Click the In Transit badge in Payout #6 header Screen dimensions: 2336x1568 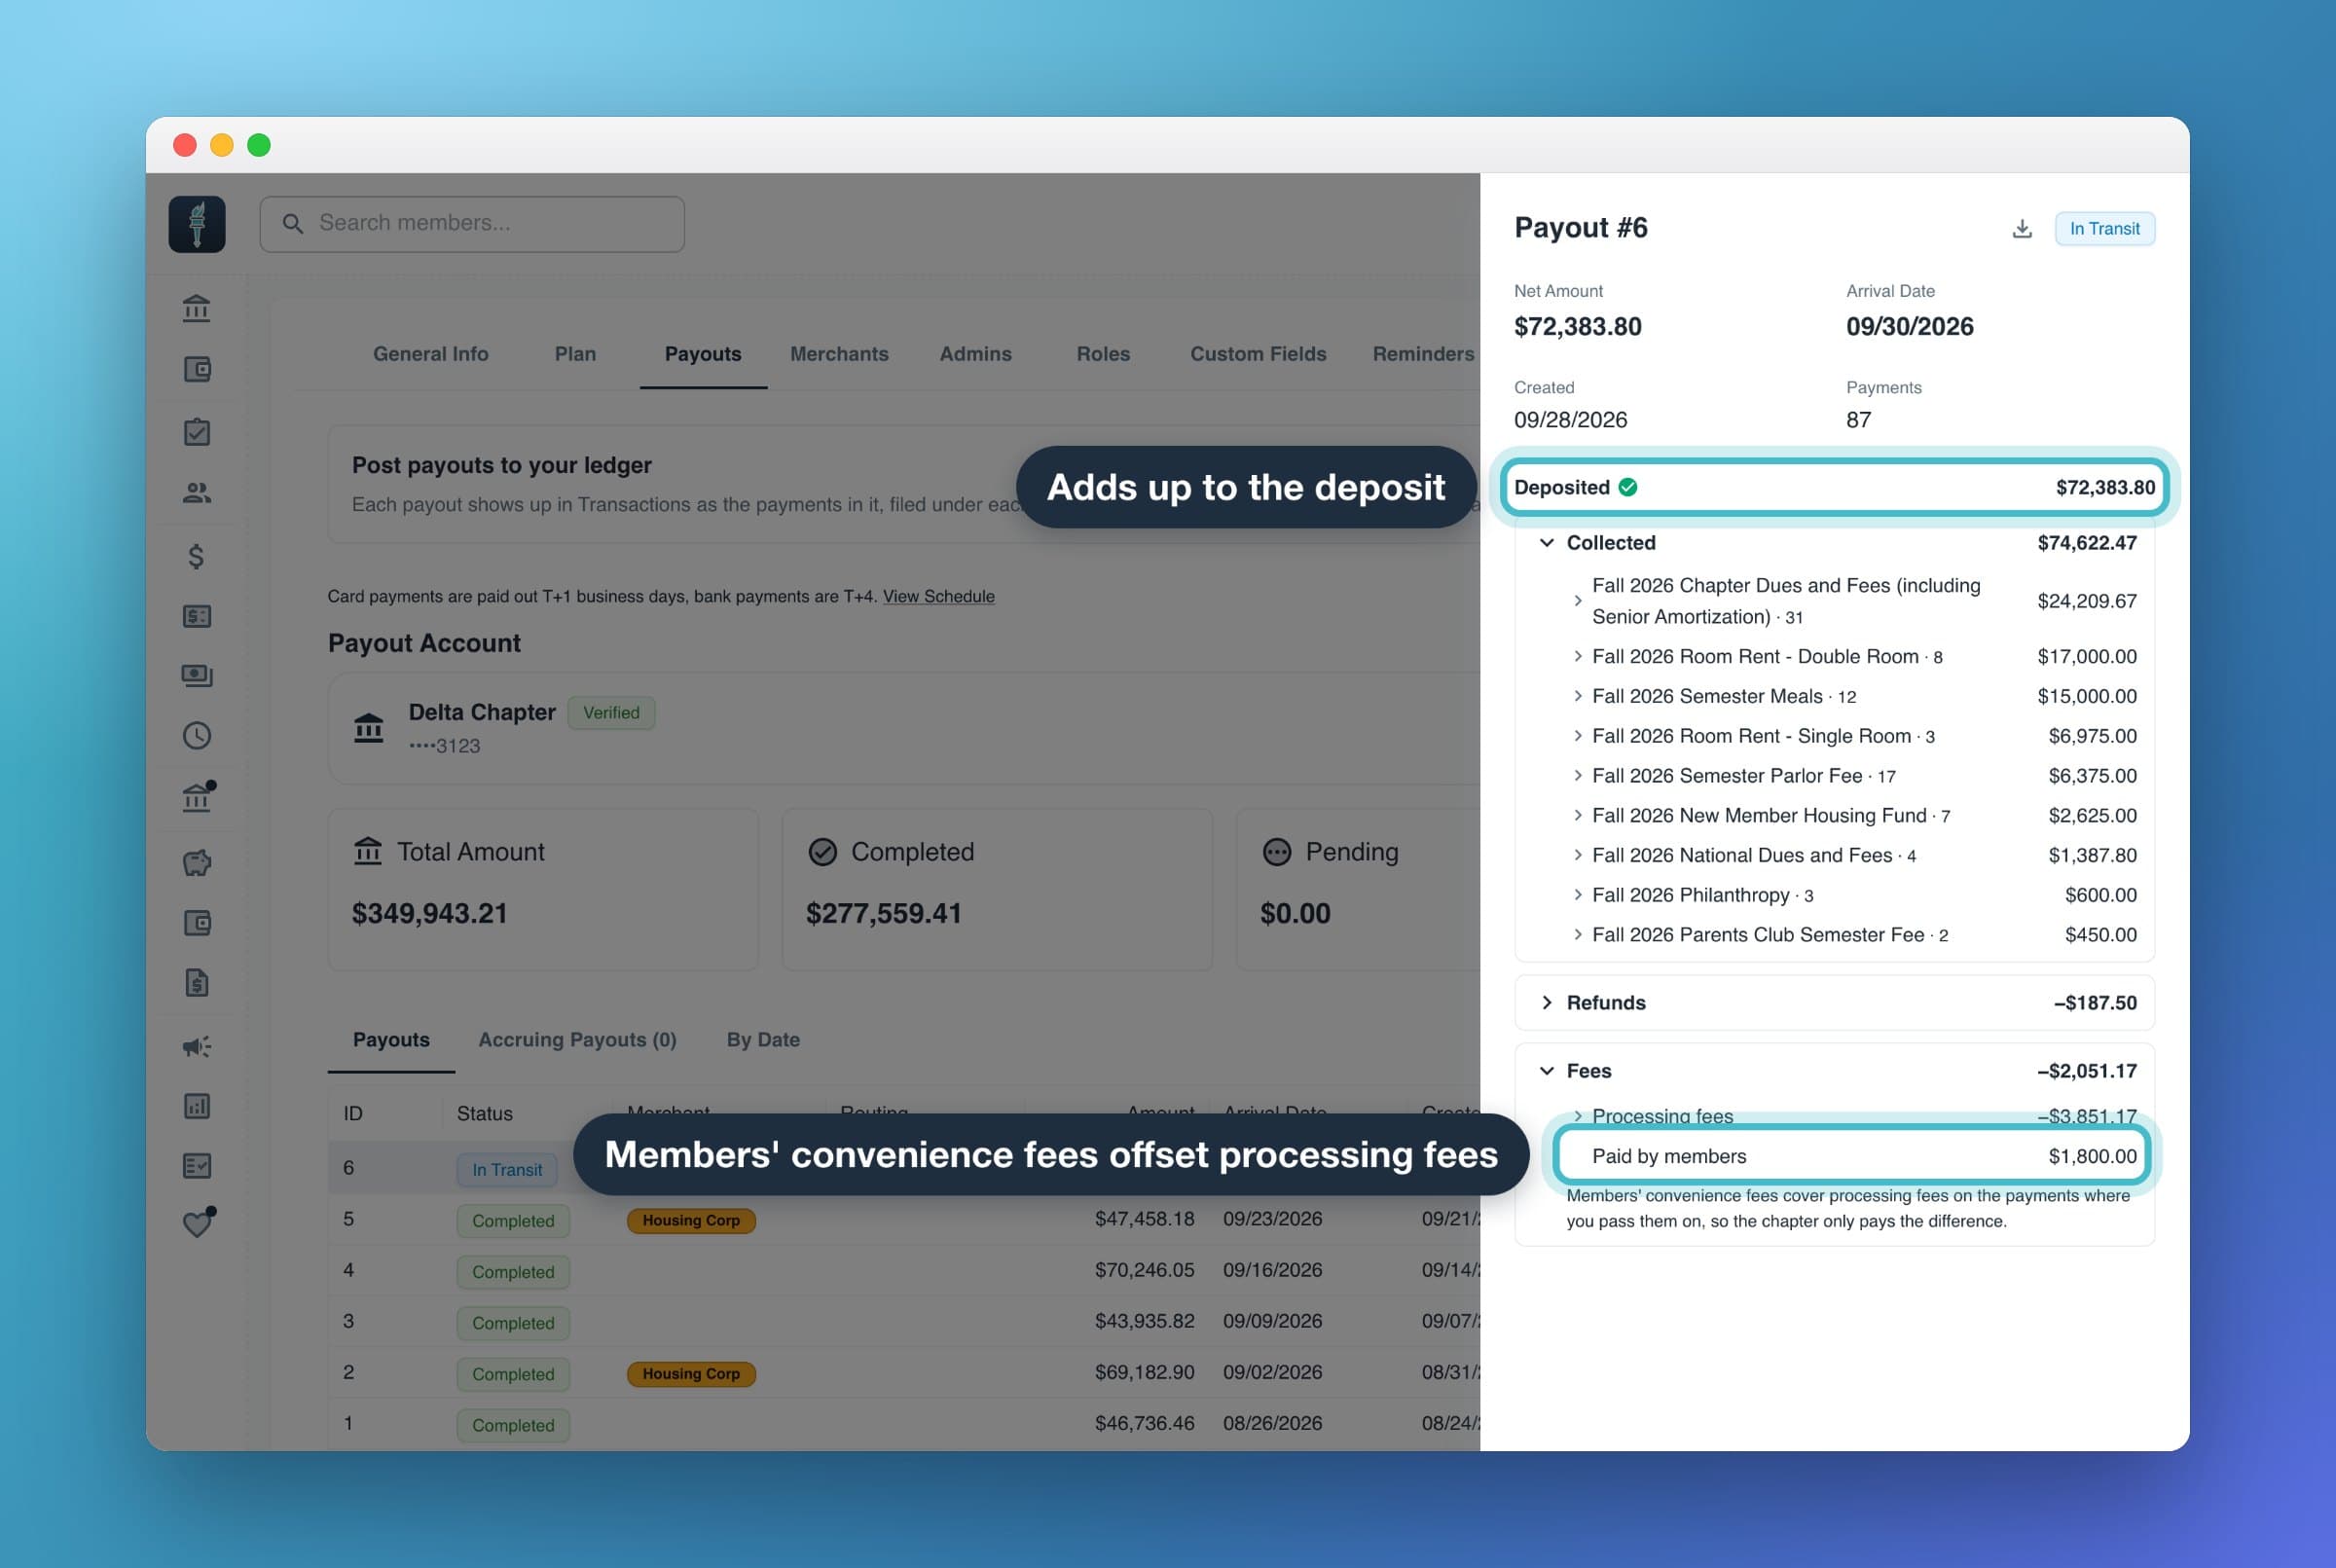point(2104,229)
